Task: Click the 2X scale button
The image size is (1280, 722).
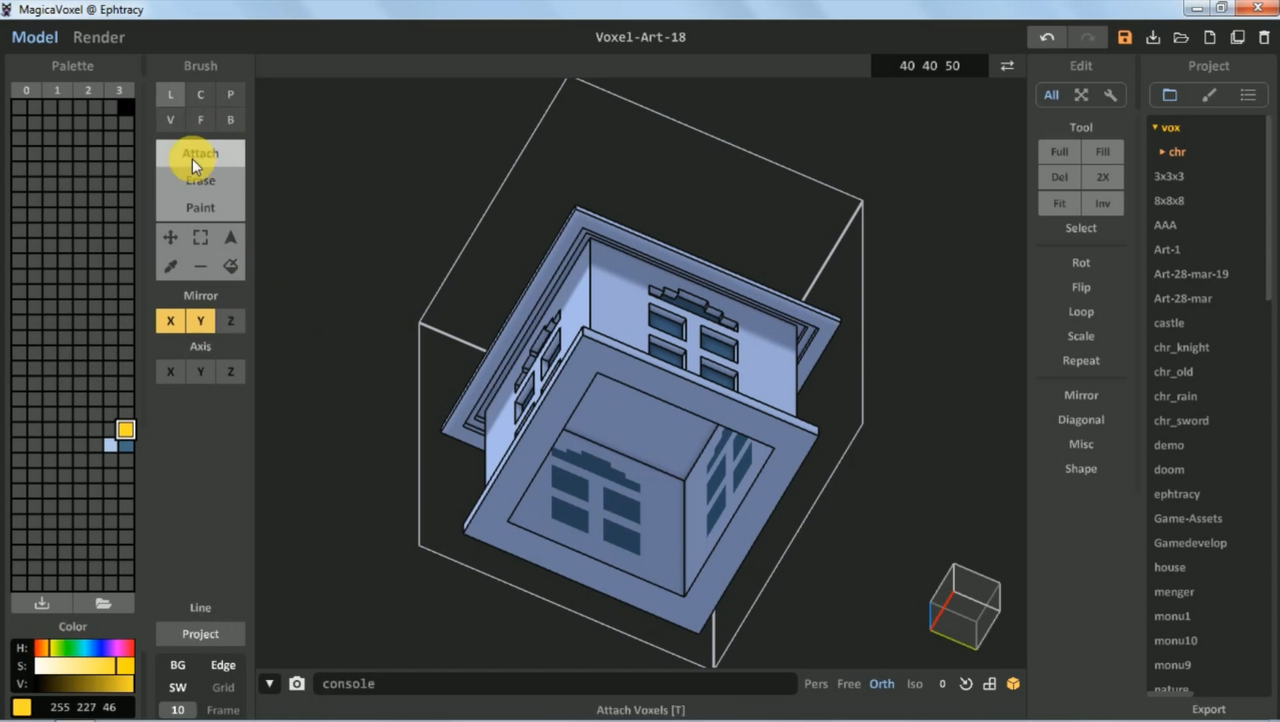Action: (1102, 177)
